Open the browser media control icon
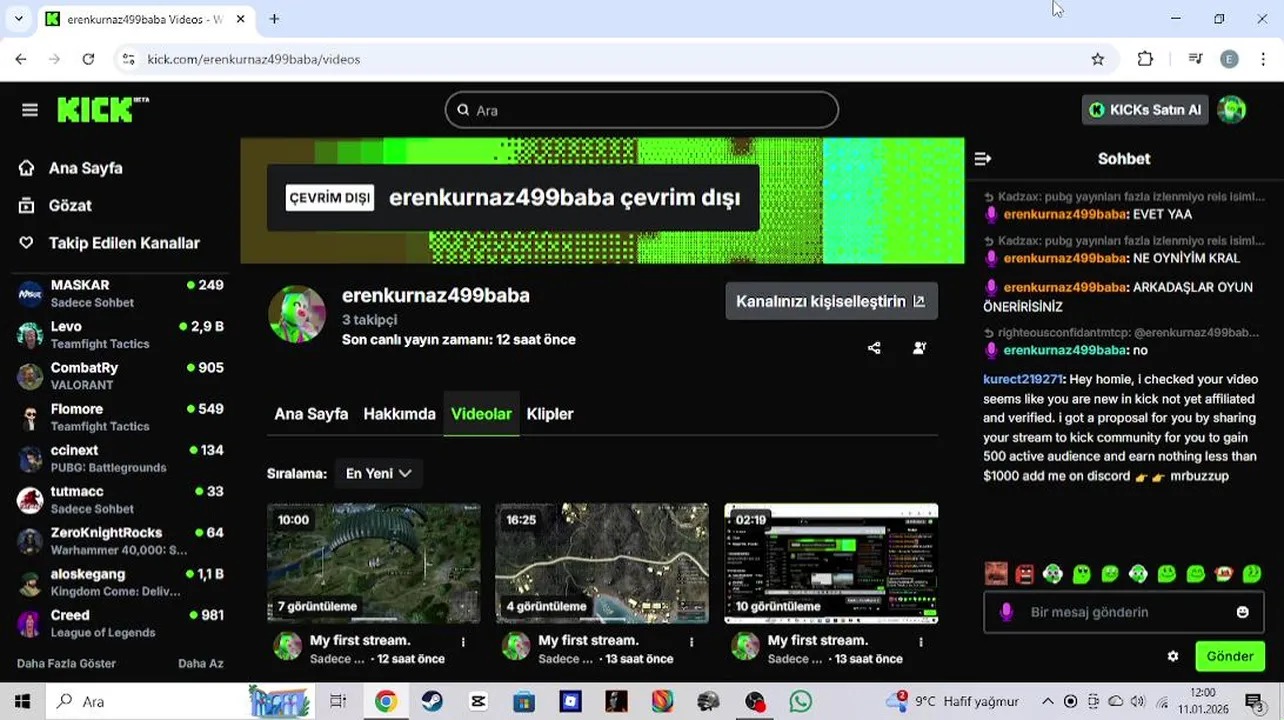 tap(1195, 59)
